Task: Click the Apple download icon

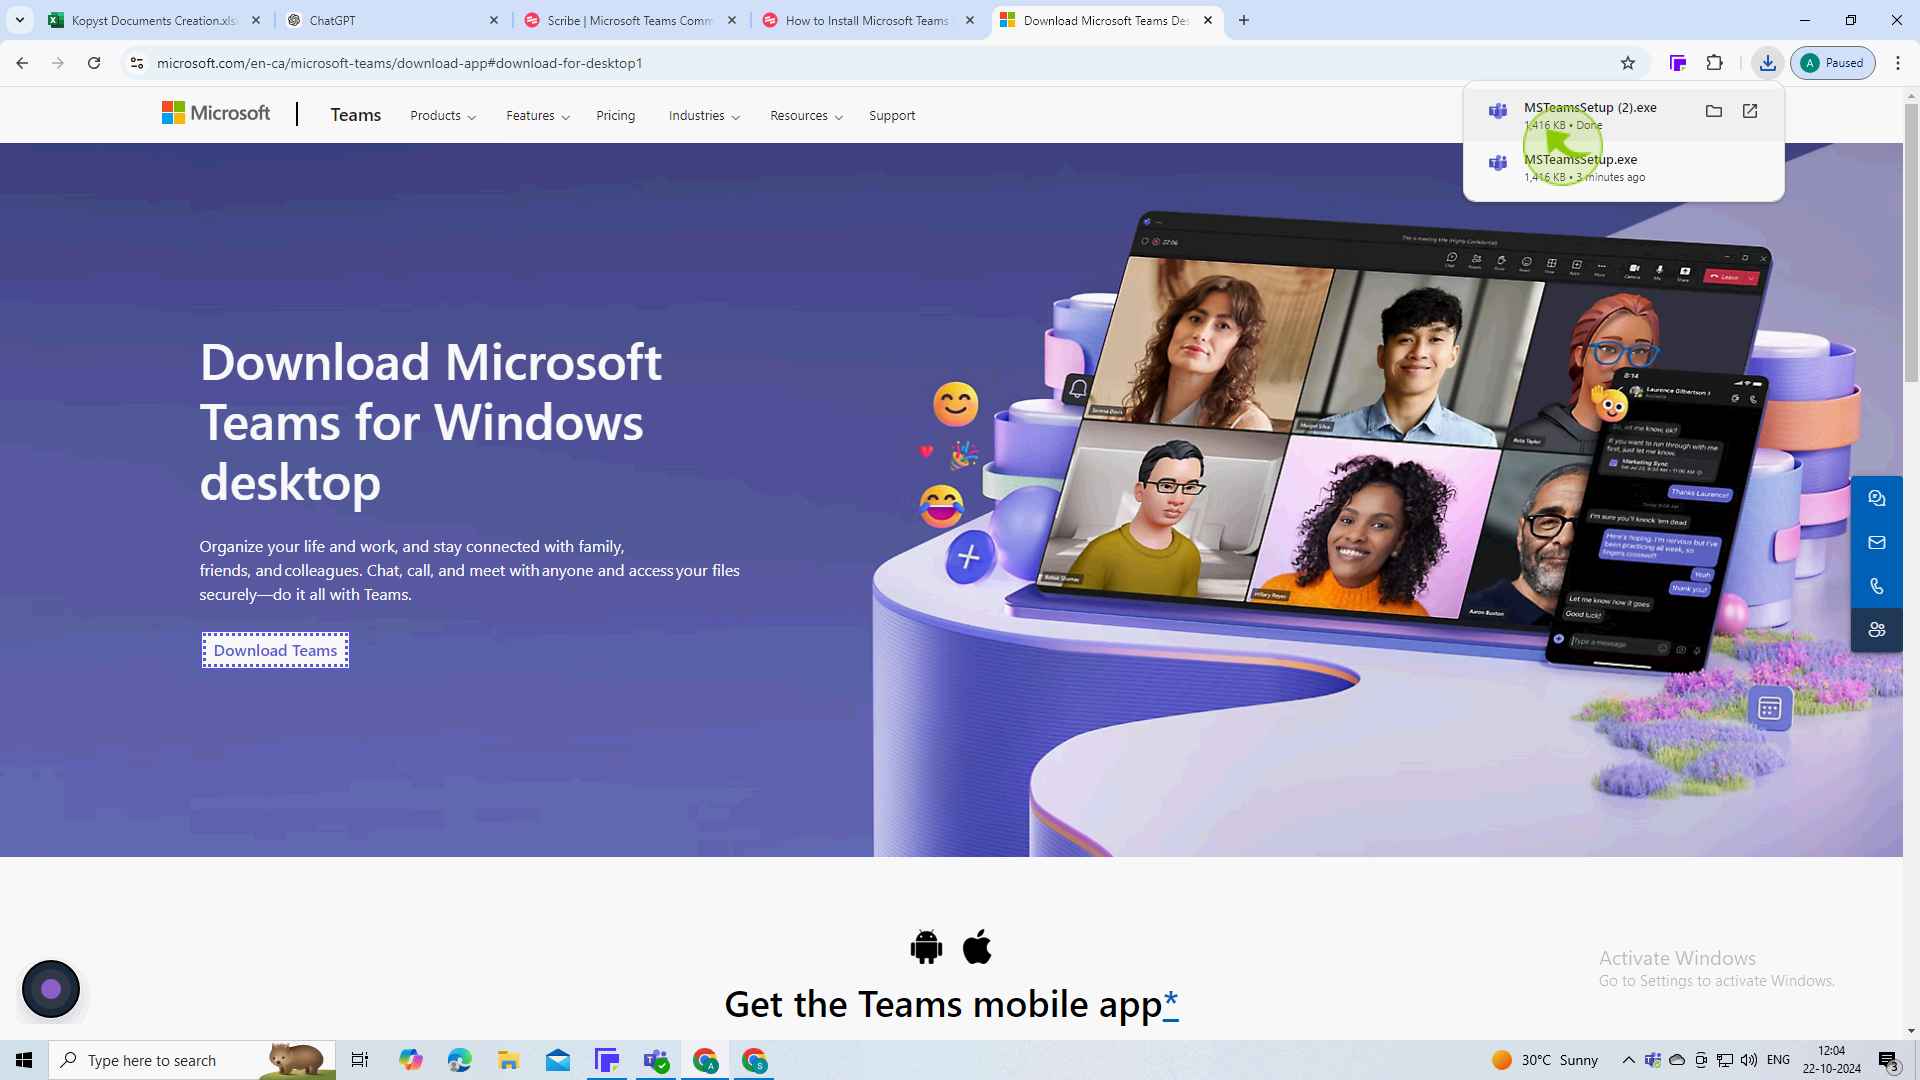Action: coord(977,946)
